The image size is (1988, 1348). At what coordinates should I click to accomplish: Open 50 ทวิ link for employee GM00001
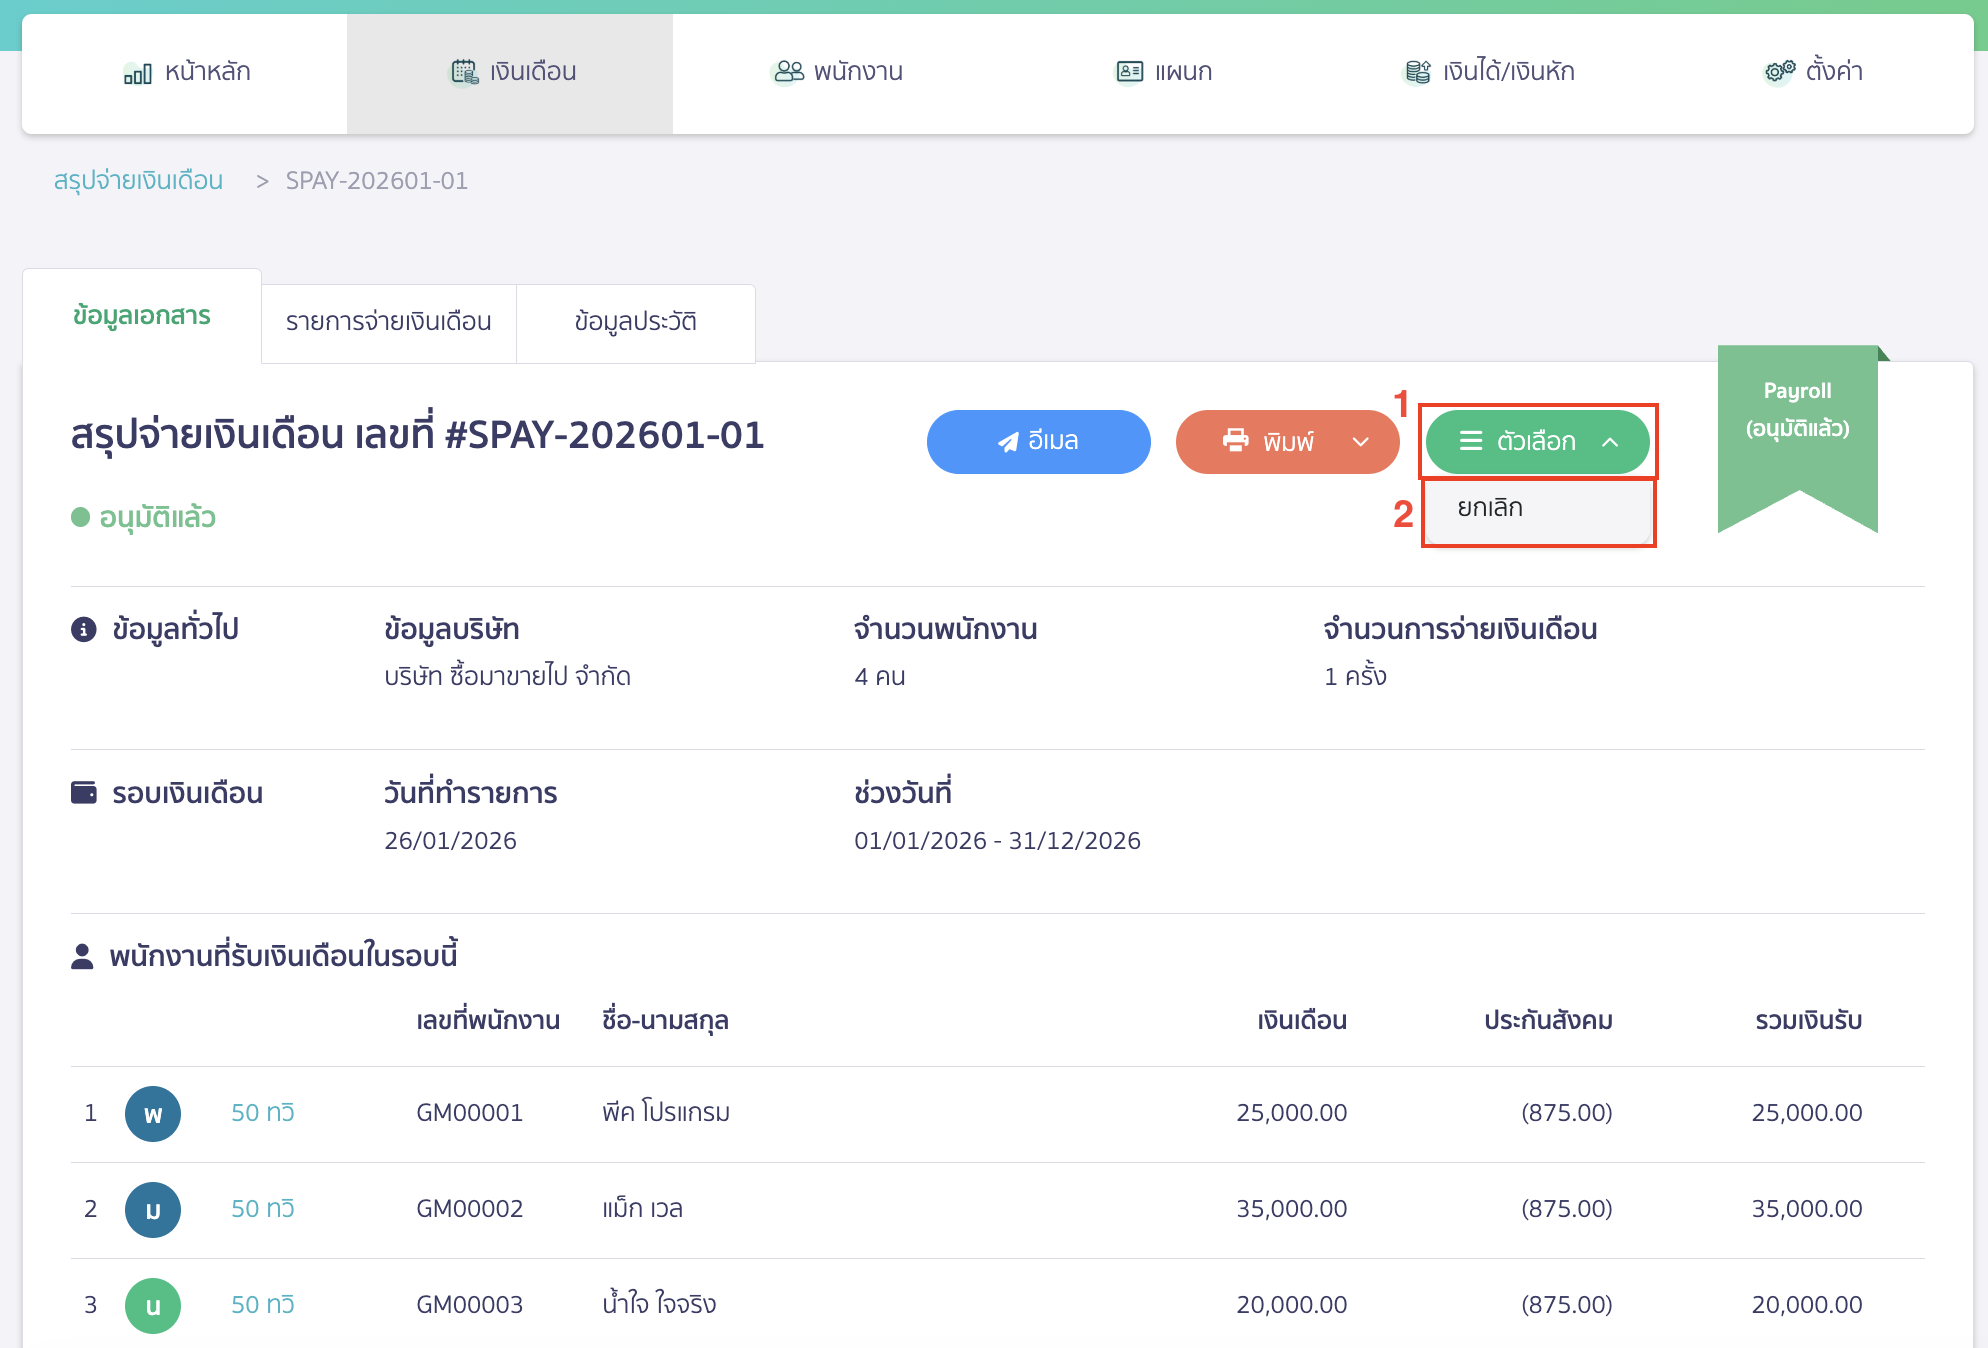pyautogui.click(x=262, y=1112)
